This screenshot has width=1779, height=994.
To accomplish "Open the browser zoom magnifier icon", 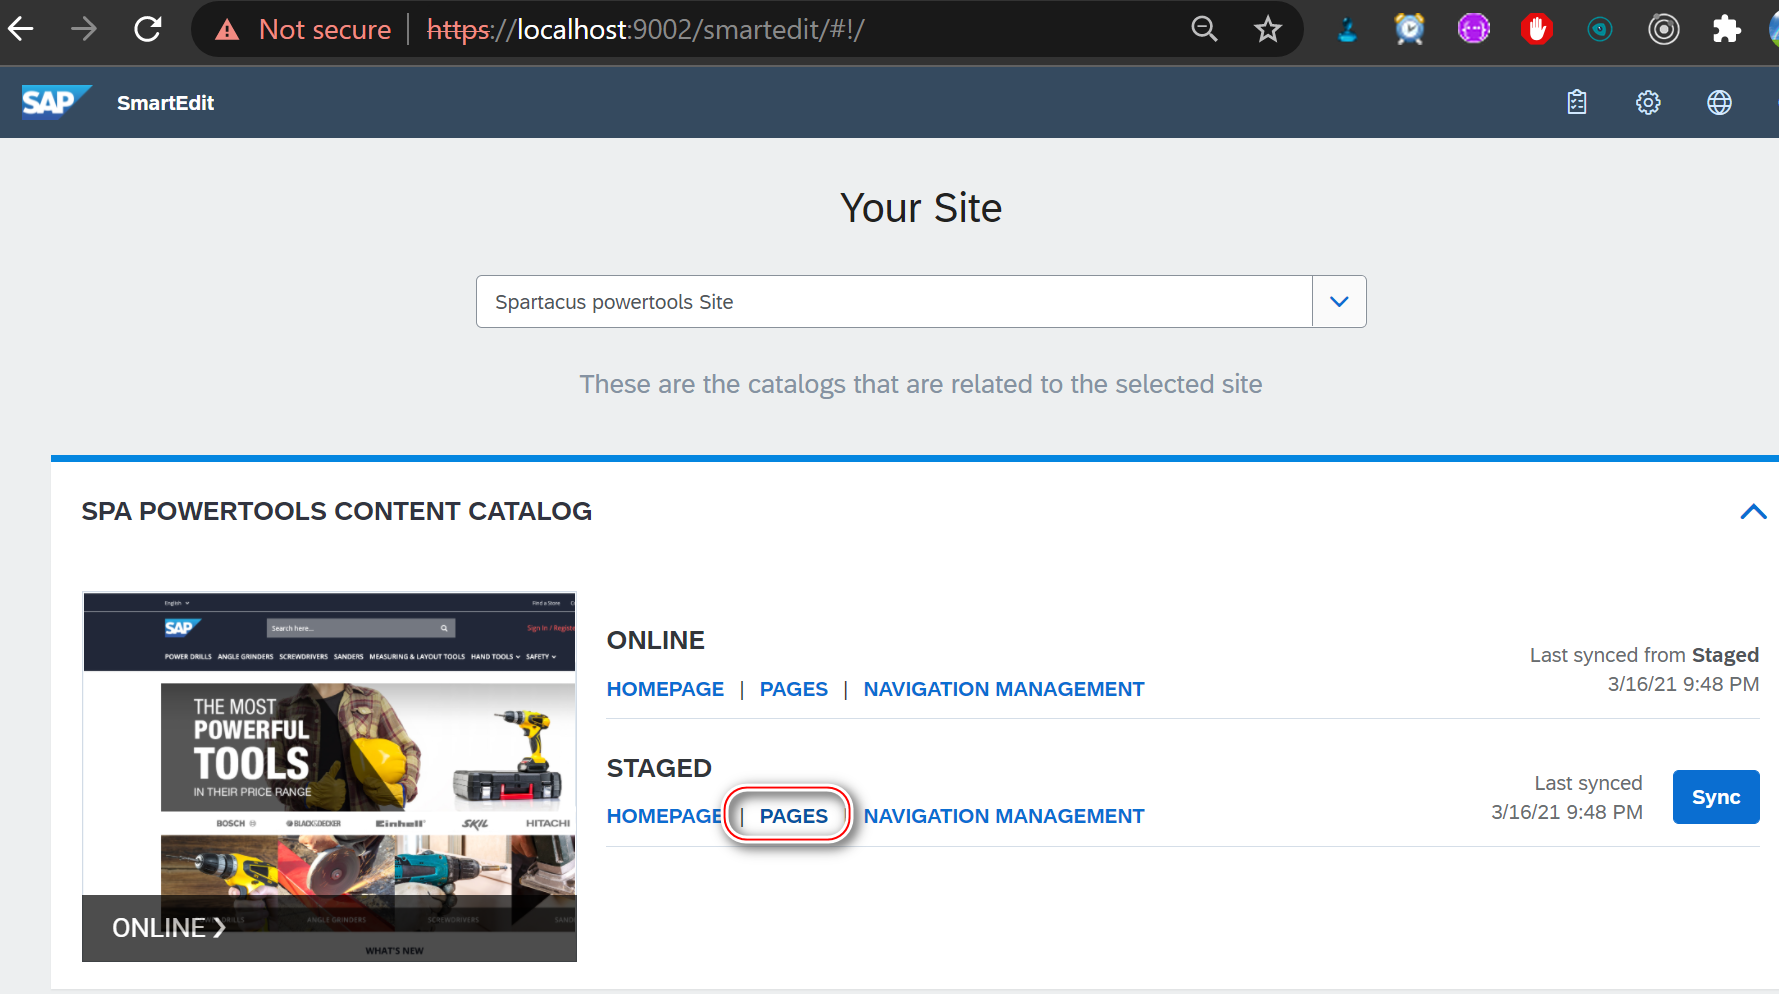I will (x=1204, y=29).
